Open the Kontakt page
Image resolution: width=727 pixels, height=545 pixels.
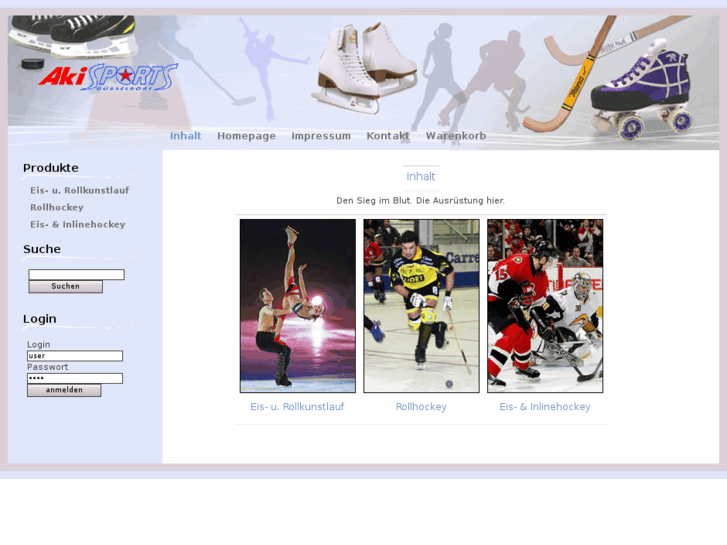pyautogui.click(x=388, y=136)
